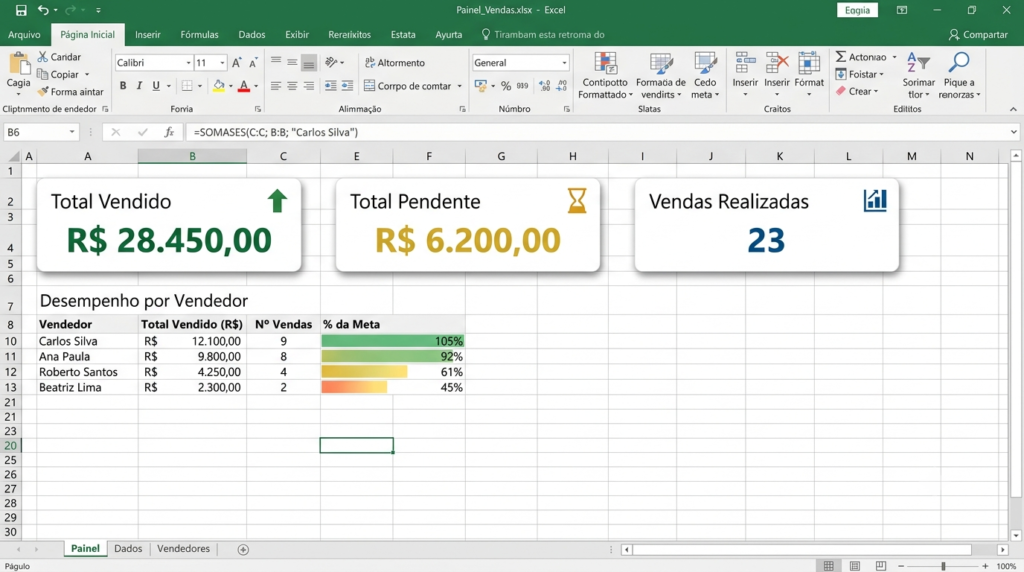Open the Cedo meta cell styles
Screen dimensions: 1024x572
tap(705, 76)
